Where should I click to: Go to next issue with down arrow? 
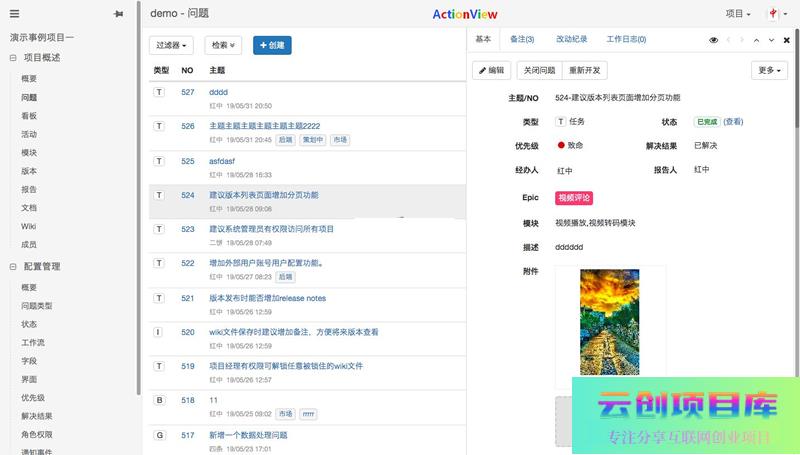771,40
